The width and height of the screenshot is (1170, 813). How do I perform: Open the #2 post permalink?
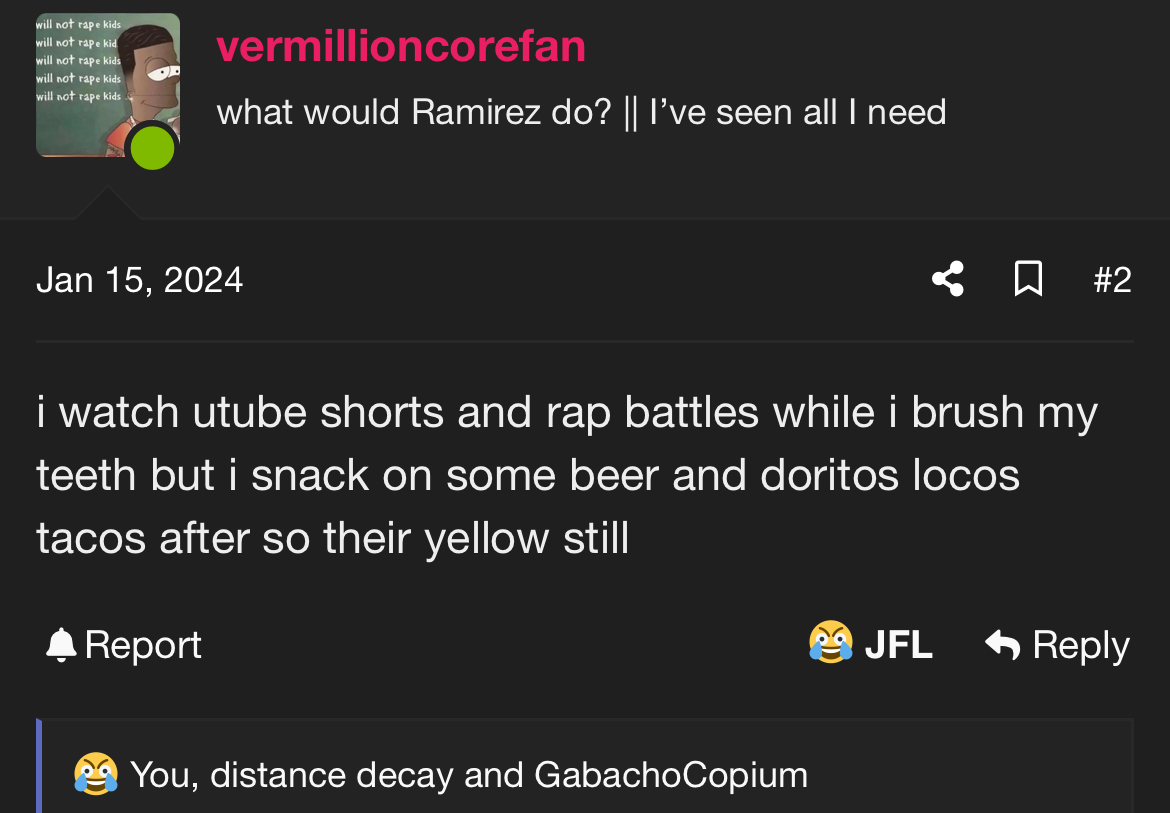point(1112,279)
